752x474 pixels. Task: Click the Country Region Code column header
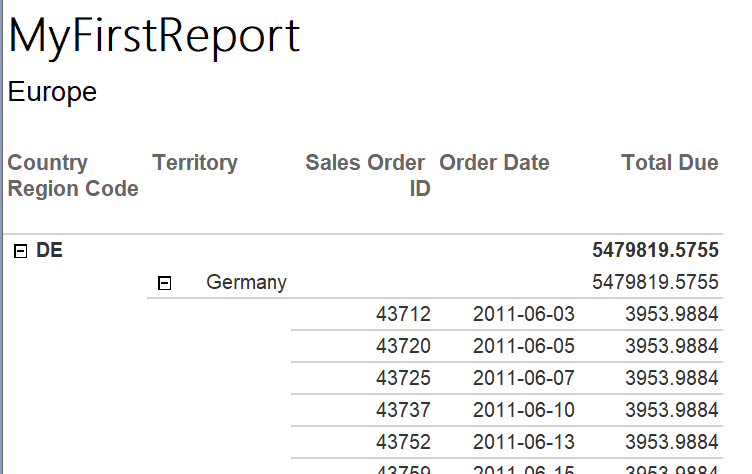(73, 176)
